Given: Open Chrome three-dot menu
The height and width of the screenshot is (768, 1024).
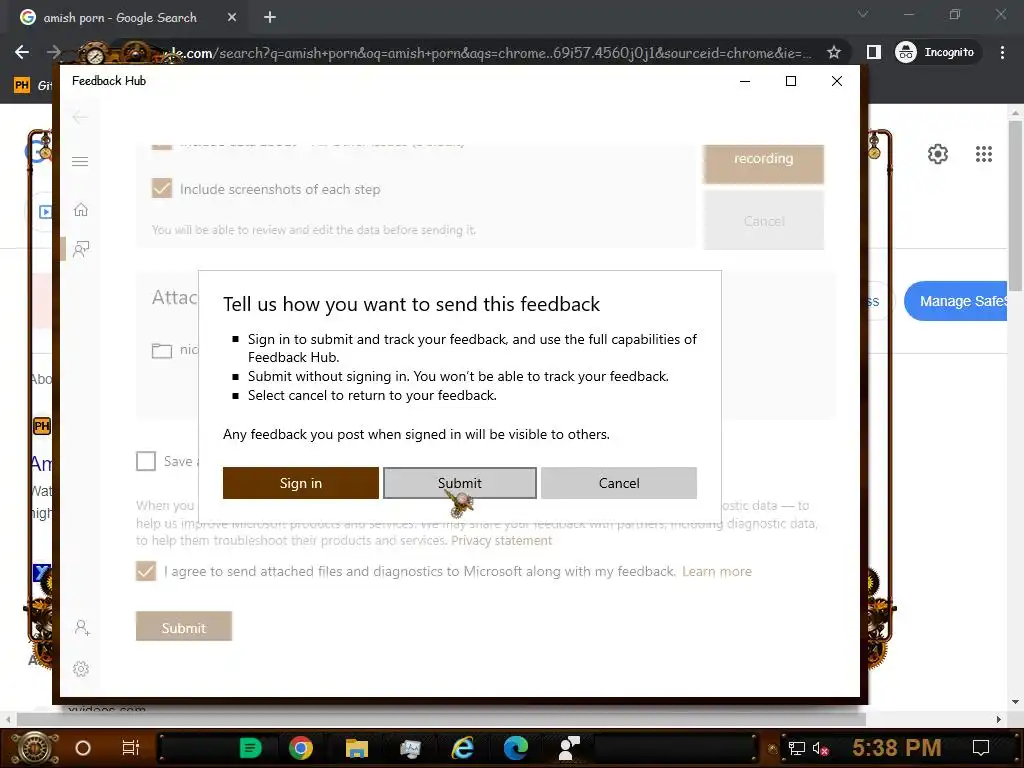Looking at the screenshot, I should [x=1002, y=52].
